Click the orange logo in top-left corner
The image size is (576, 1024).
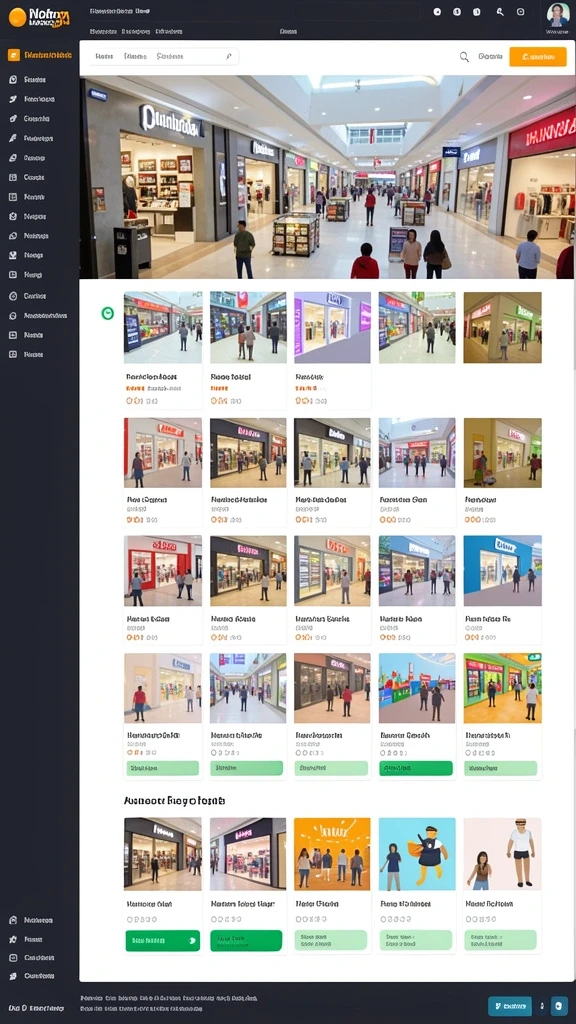[18, 18]
